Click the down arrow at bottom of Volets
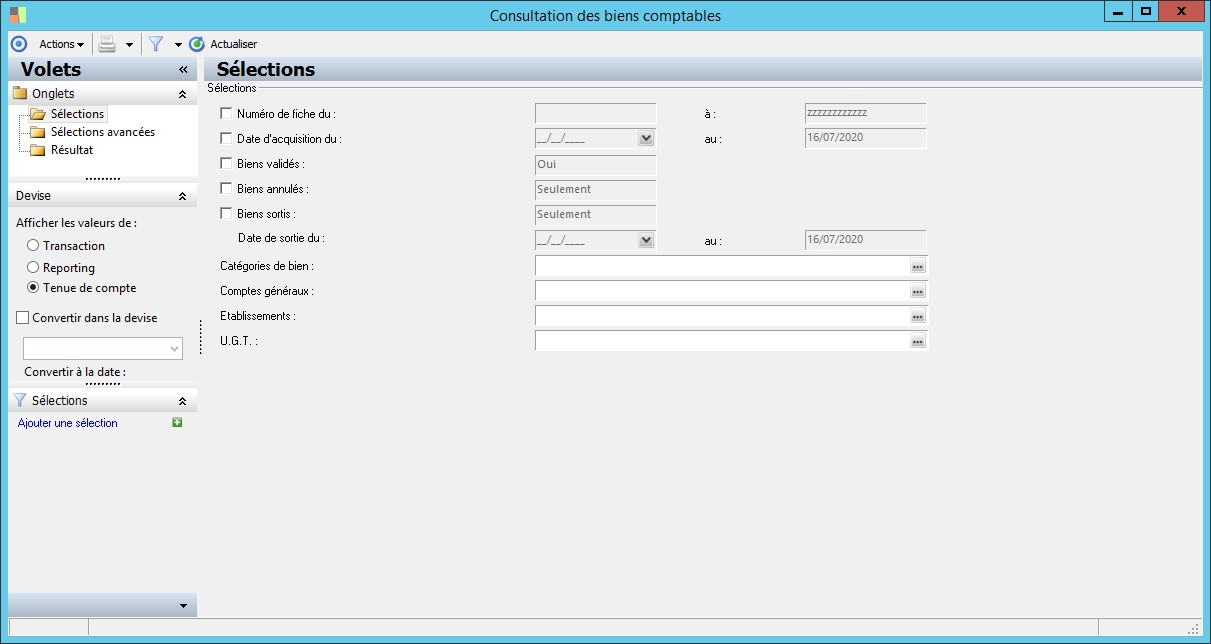This screenshot has height=644, width=1211. [x=183, y=606]
